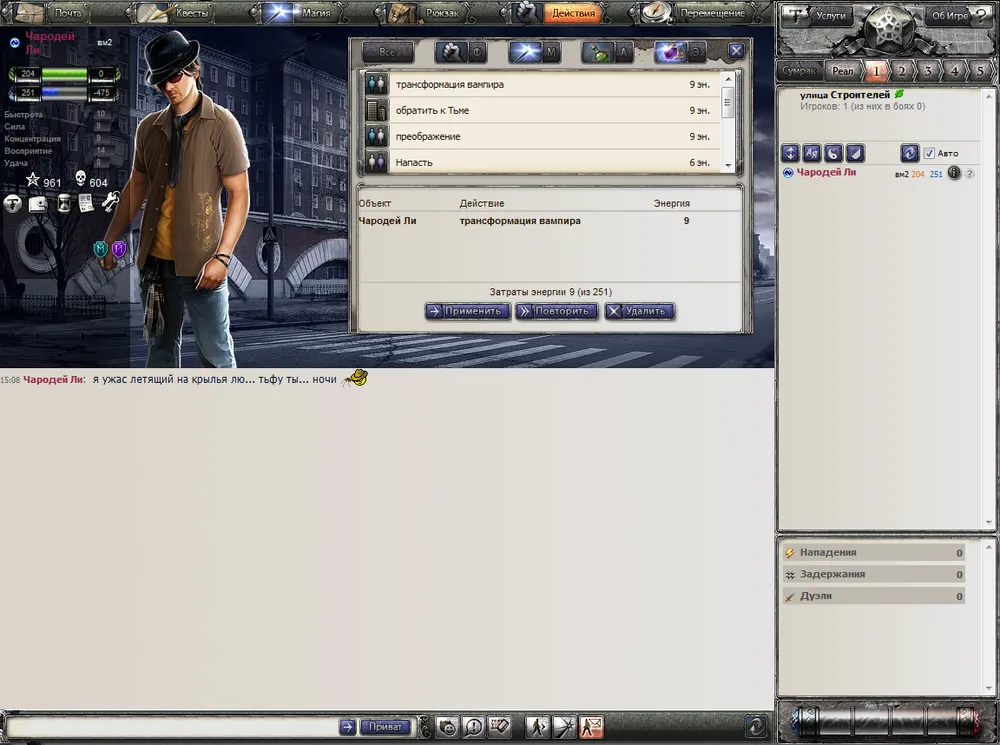Click hourglass icon under character stats
The width and height of the screenshot is (1000, 745).
point(64,203)
